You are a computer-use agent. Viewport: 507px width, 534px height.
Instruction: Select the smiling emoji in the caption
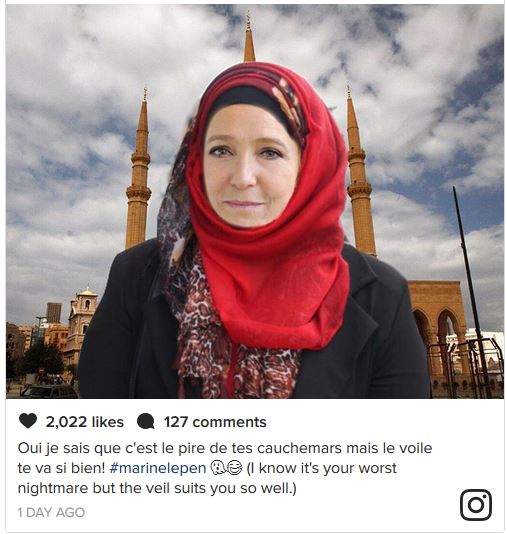[x=233, y=468]
